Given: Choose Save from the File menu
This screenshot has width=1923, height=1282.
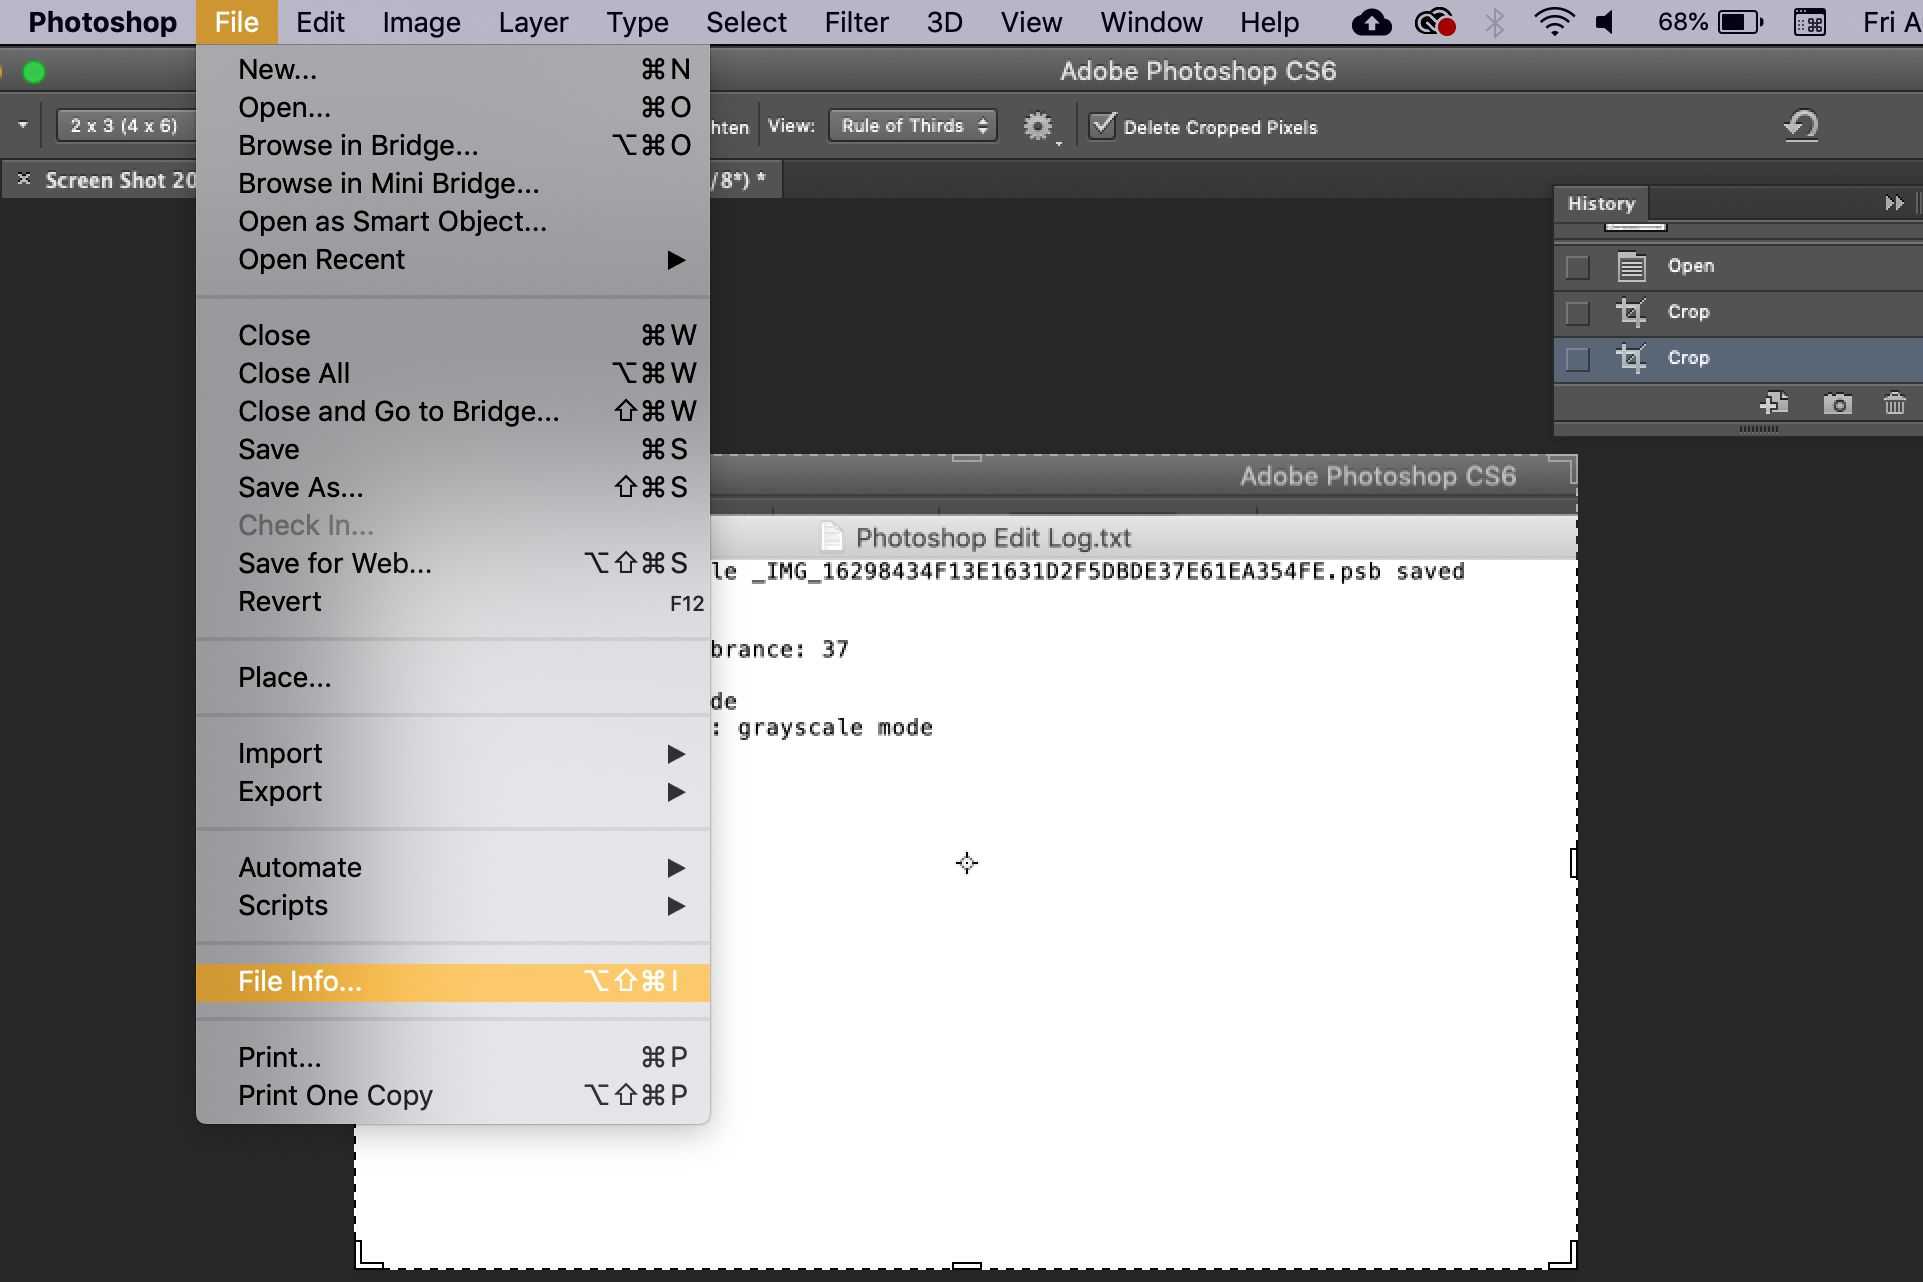Looking at the screenshot, I should pos(453,449).
